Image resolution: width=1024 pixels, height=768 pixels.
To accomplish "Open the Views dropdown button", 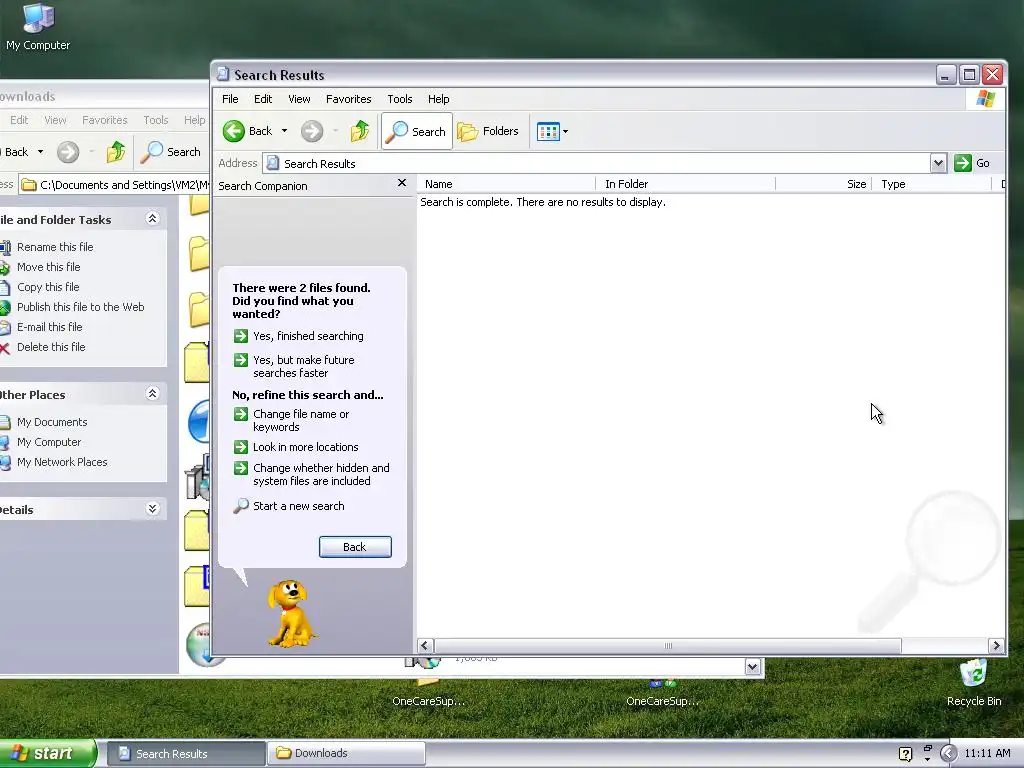I will click(552, 131).
